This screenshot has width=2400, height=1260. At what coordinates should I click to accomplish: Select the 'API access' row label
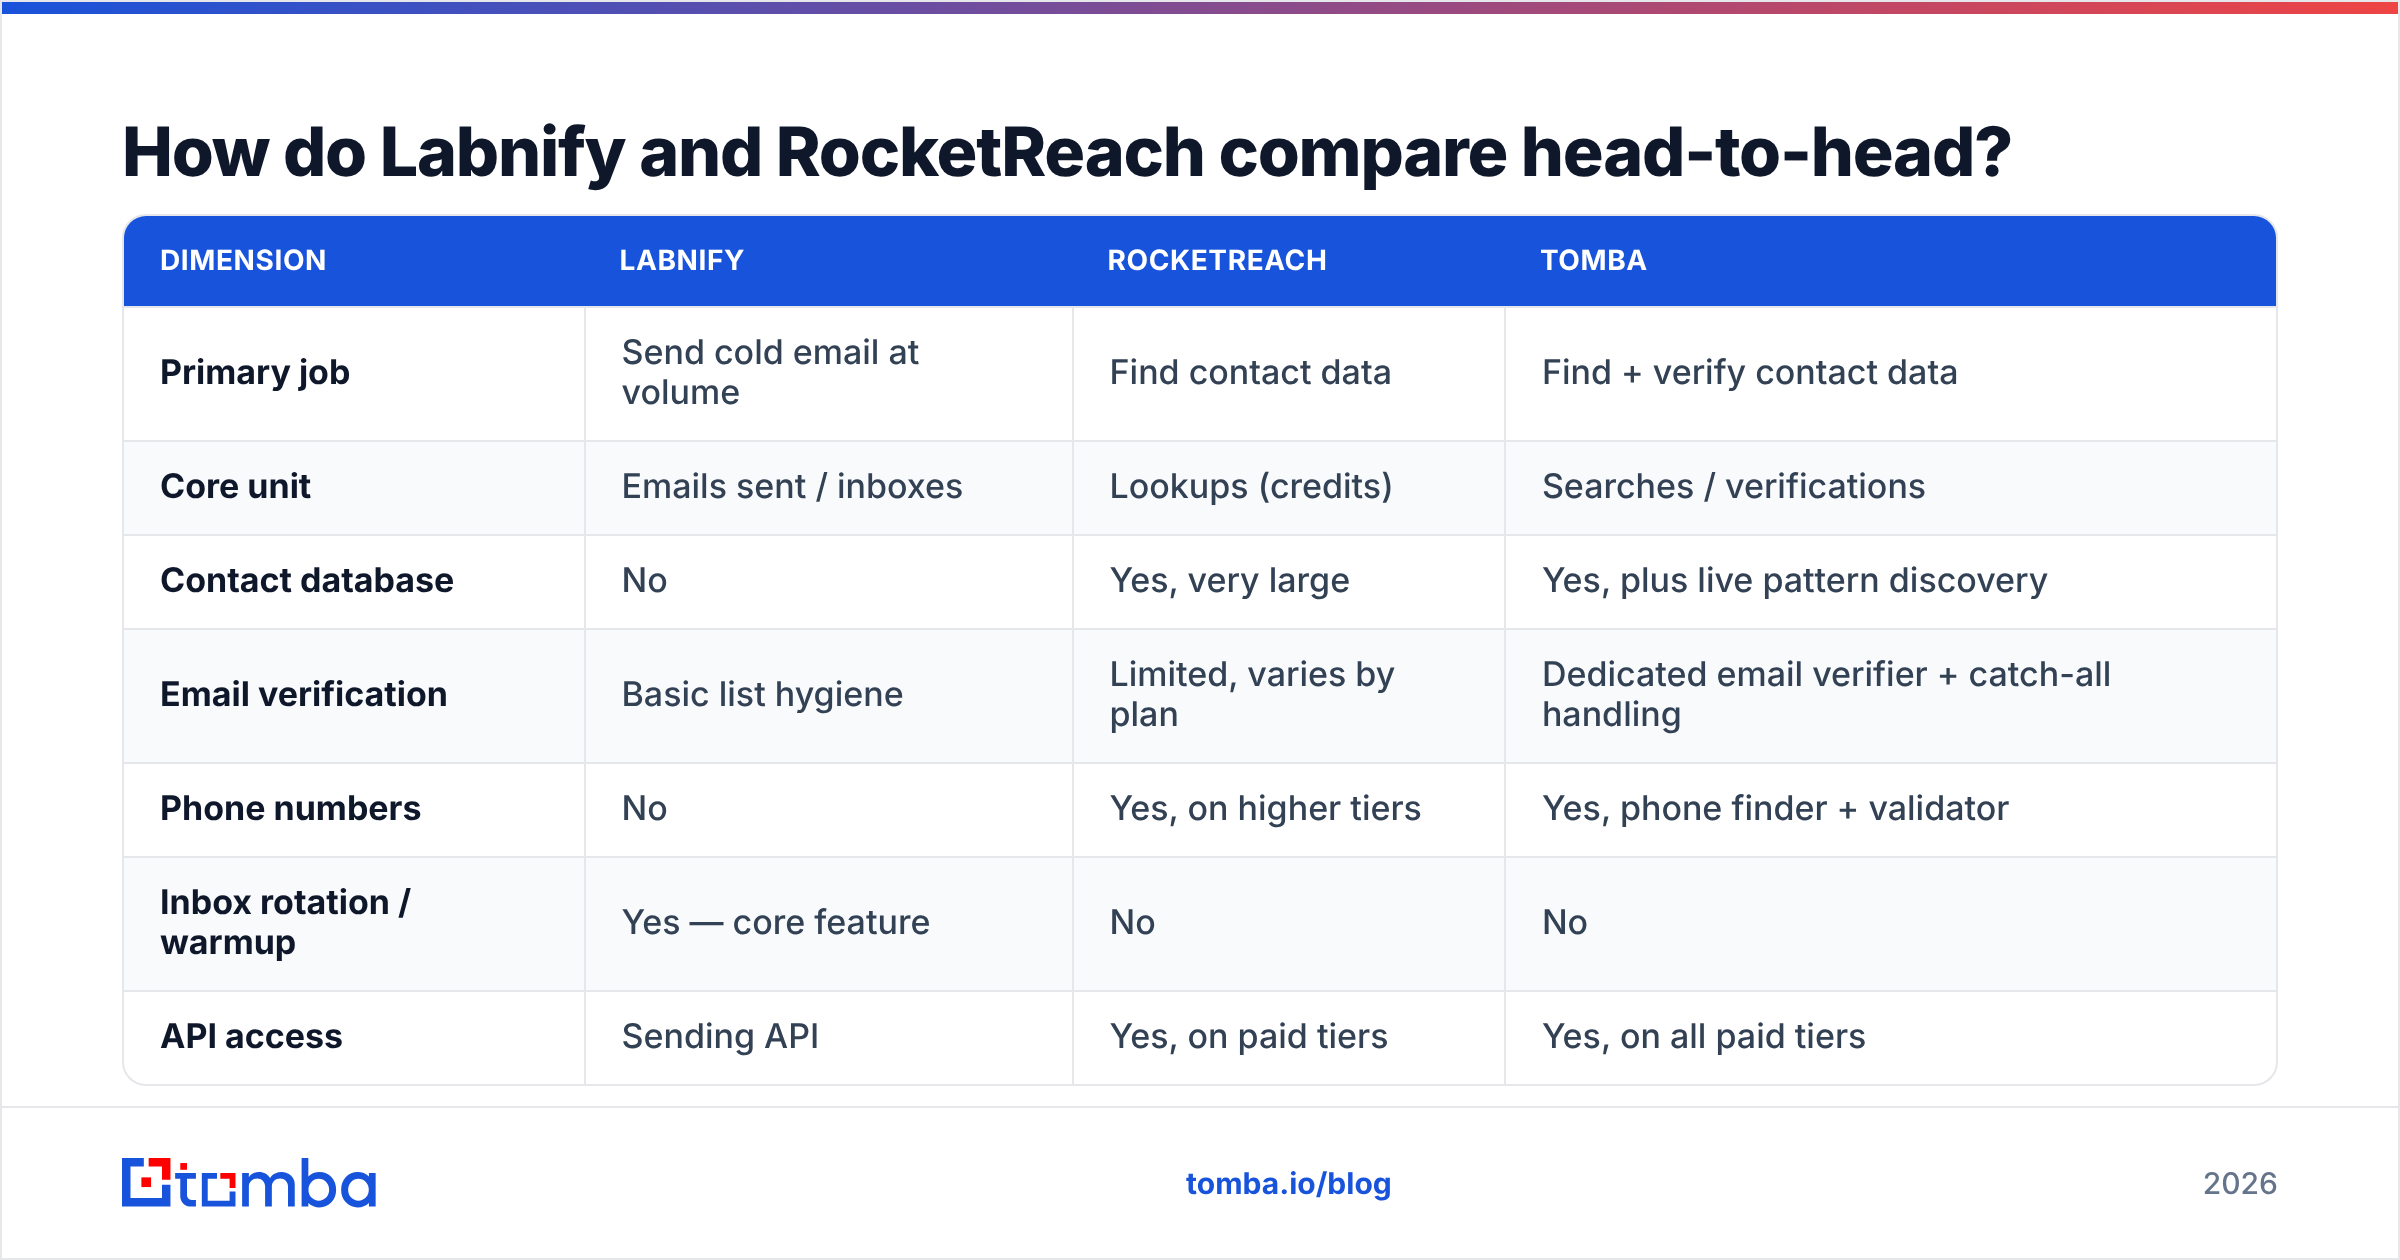(251, 1037)
